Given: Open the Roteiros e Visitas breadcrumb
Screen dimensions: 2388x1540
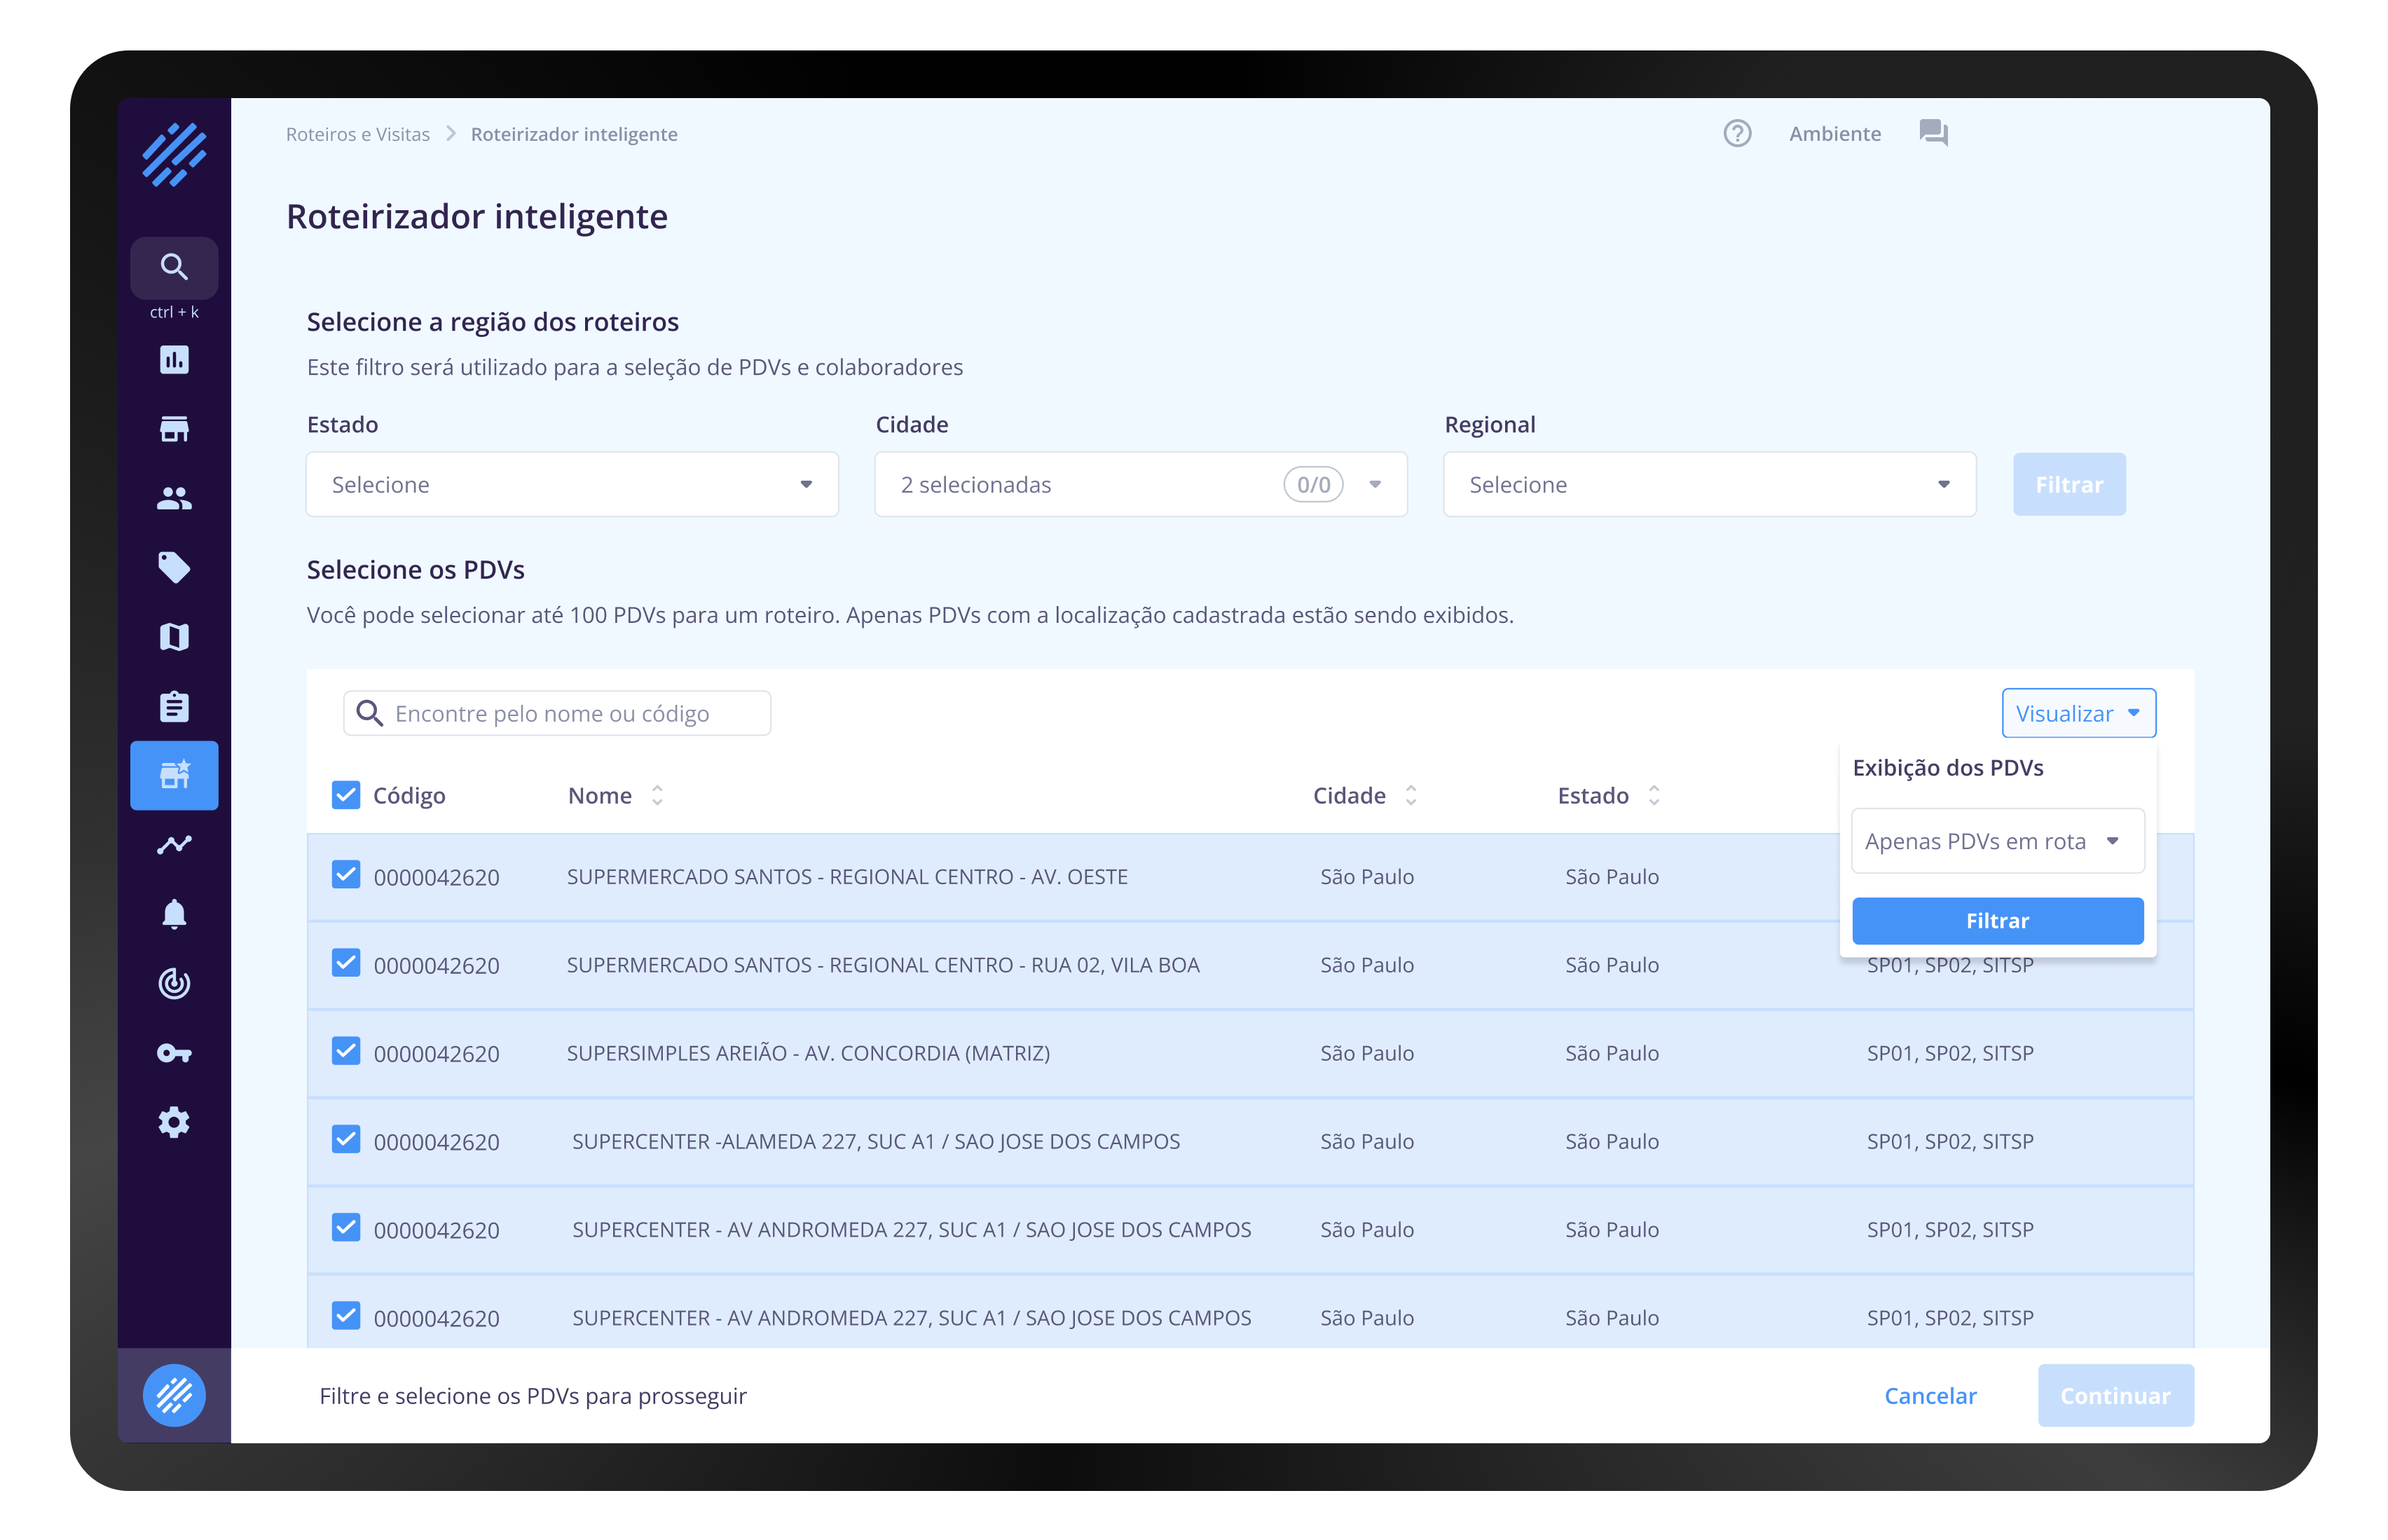Looking at the screenshot, I should pyautogui.click(x=358, y=133).
